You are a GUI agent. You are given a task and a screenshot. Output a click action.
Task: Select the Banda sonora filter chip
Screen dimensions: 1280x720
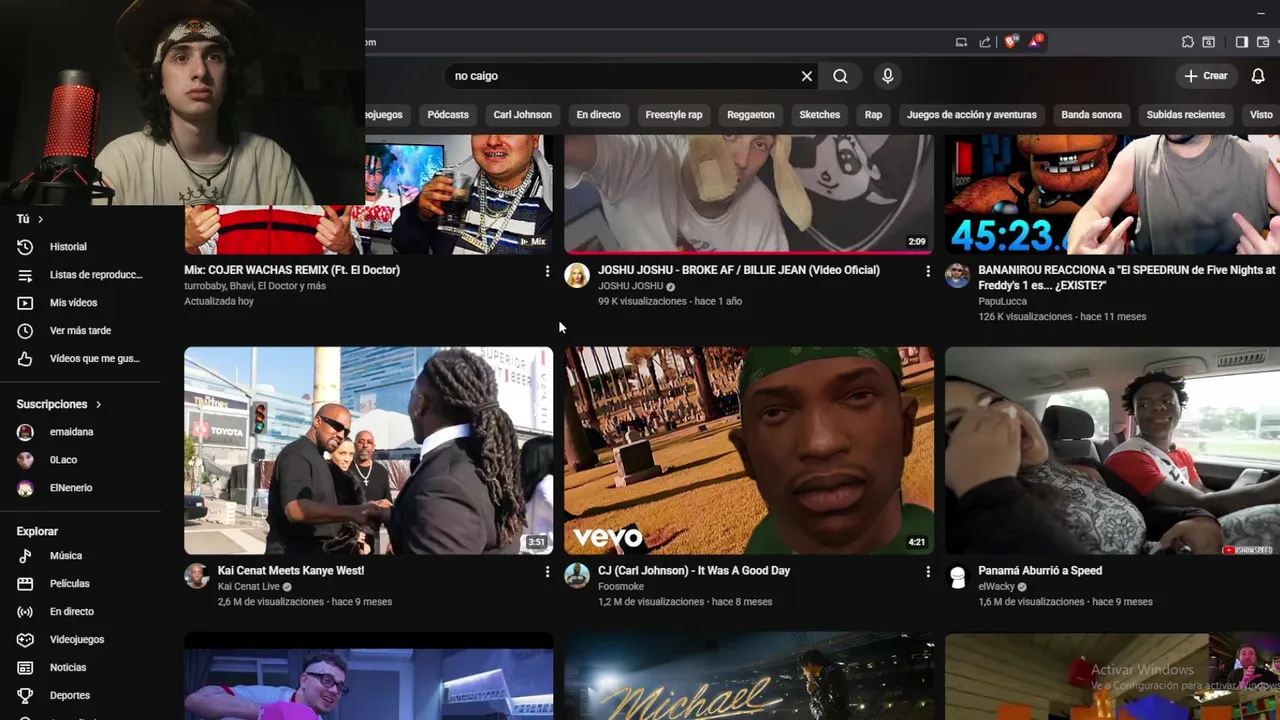1091,115
